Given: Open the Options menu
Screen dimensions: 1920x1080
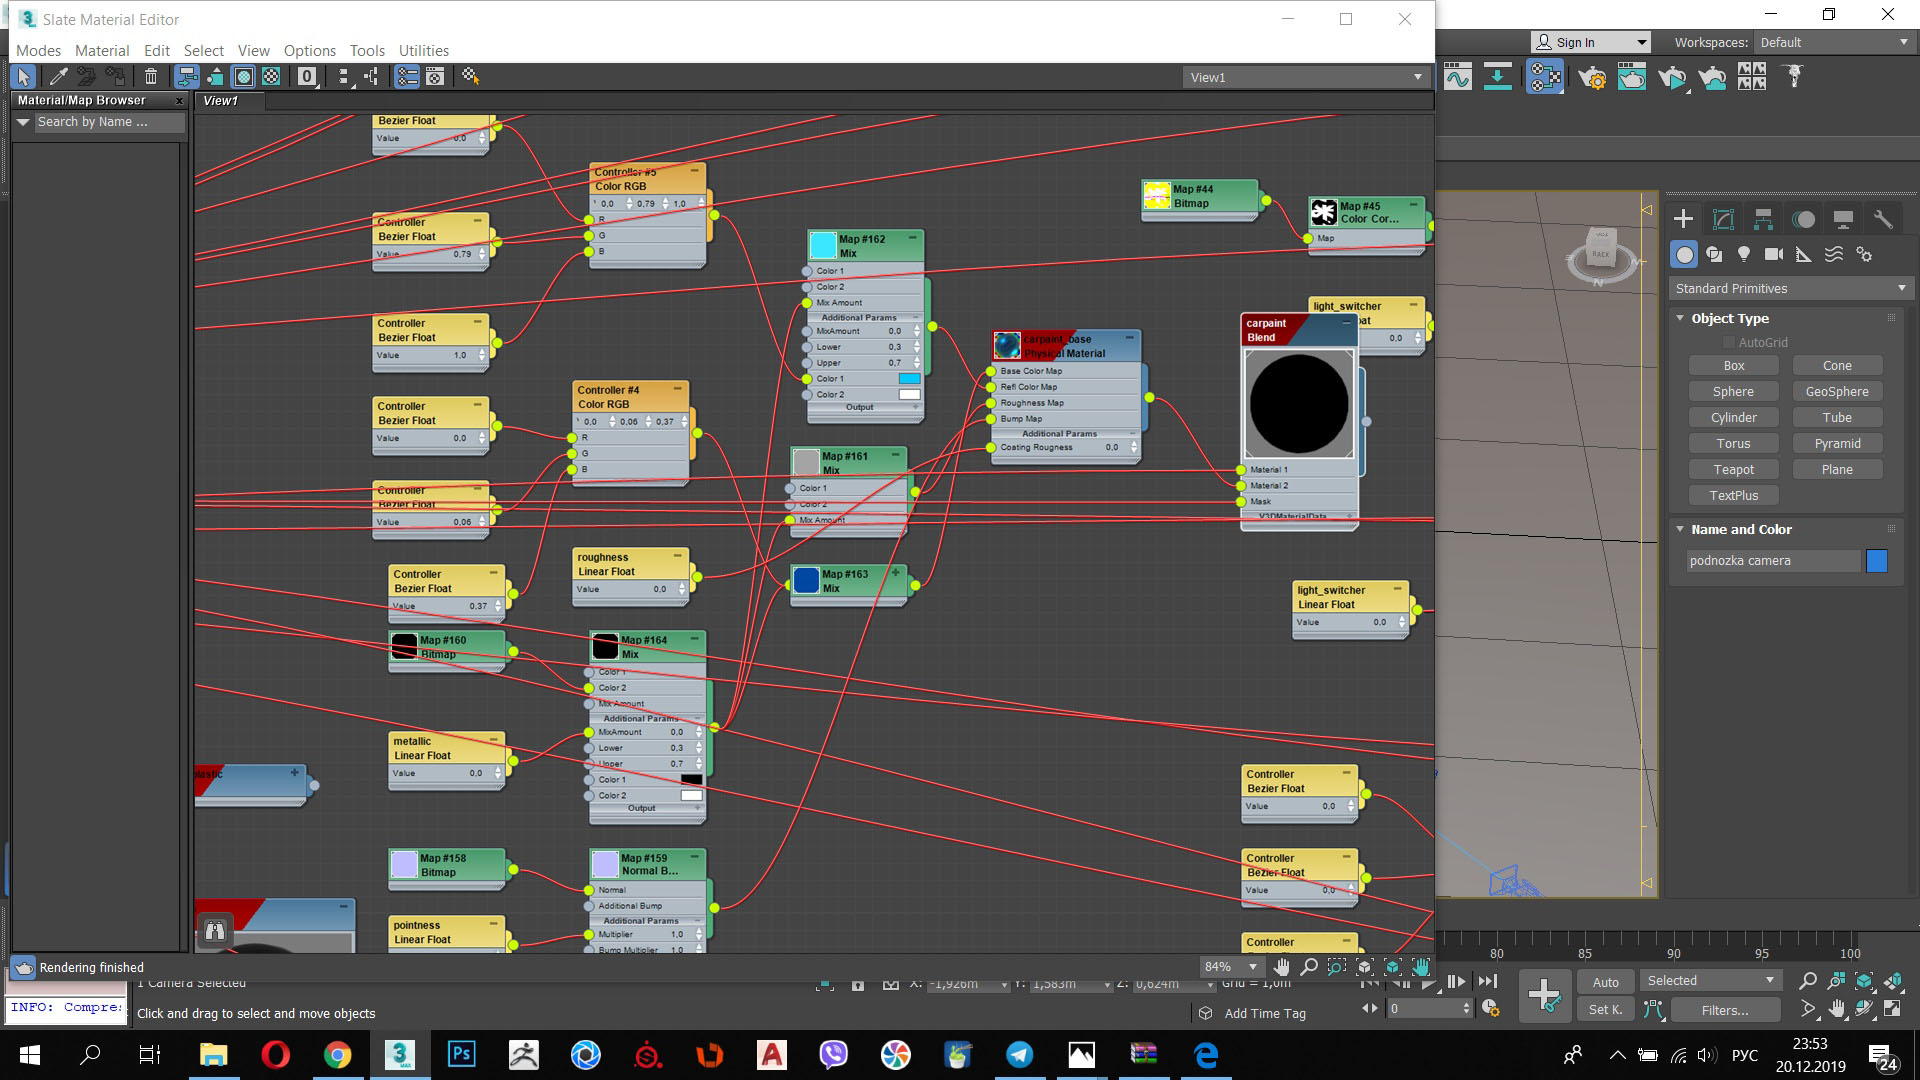Looking at the screenshot, I should [x=310, y=50].
